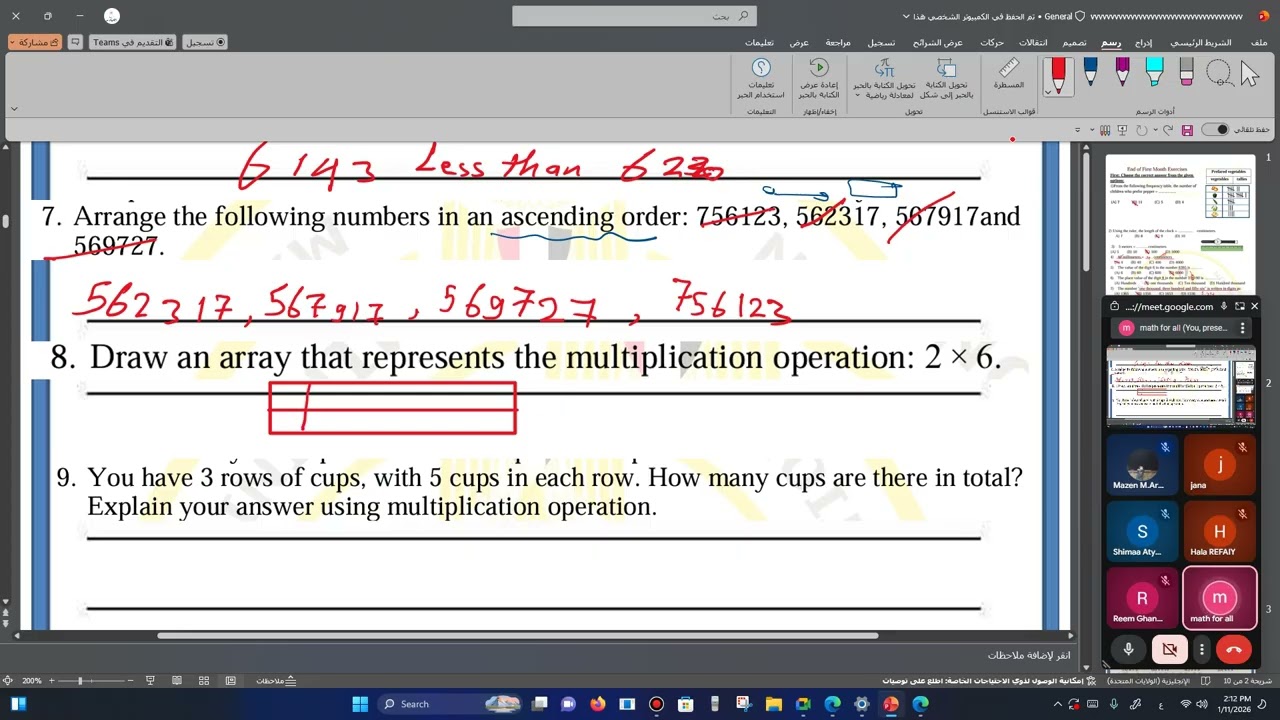
Task: Click Notes (ملاحظات) in status bar
Action: (x=275, y=681)
